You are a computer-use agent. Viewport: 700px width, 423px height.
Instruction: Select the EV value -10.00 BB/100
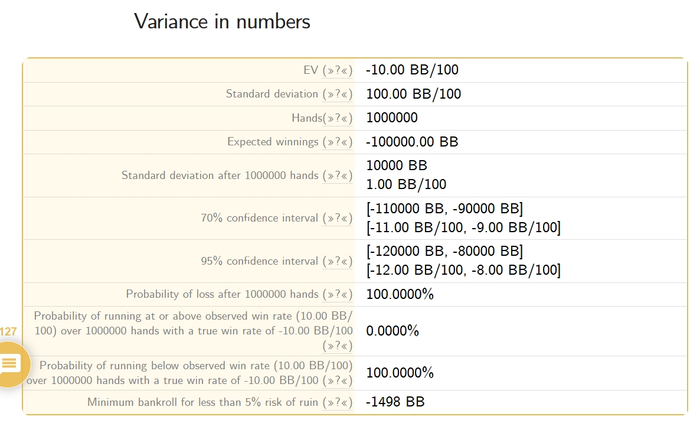412,71
